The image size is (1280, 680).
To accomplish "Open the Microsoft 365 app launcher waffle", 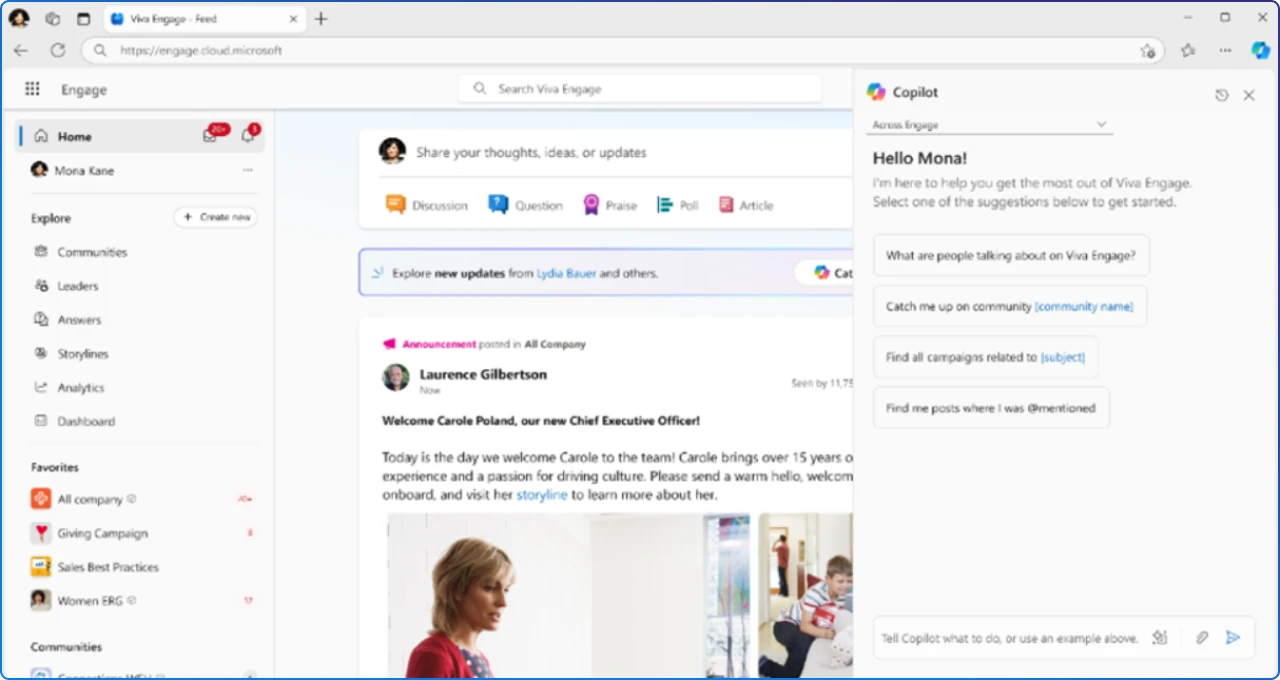I will click(x=32, y=89).
